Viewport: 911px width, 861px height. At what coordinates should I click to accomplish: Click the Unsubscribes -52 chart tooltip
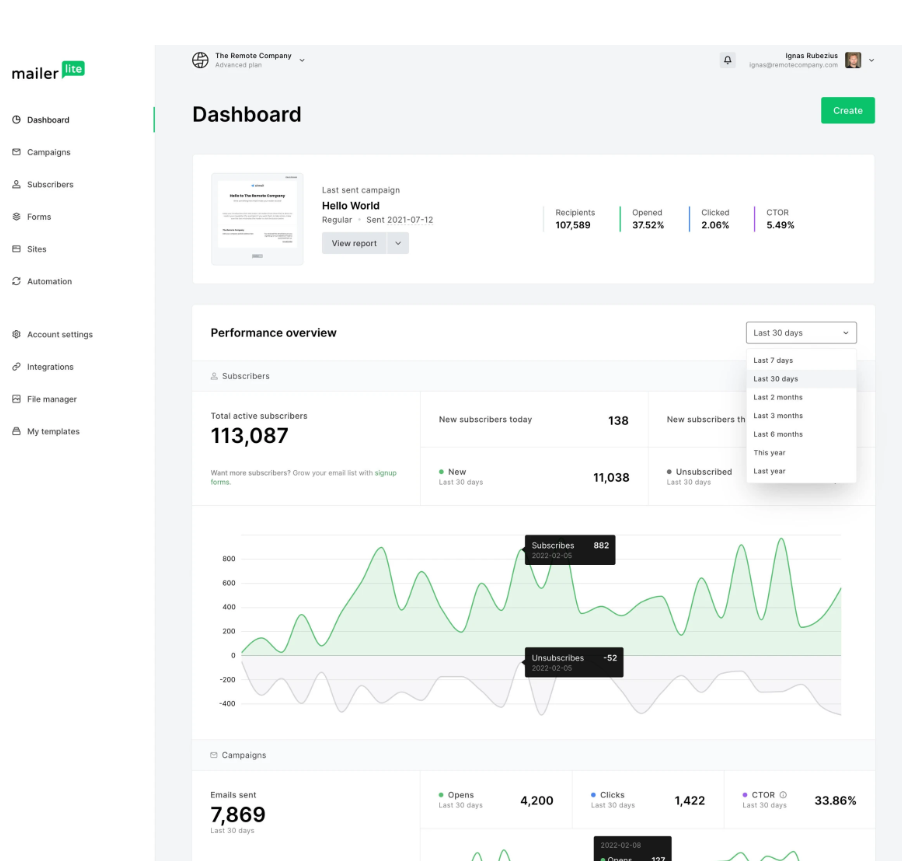pyautogui.click(x=574, y=662)
